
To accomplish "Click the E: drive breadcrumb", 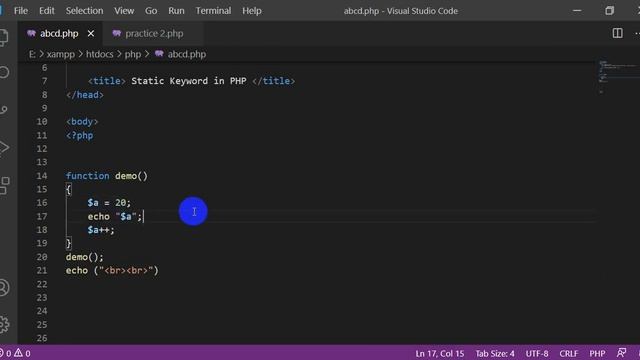I will point(32,54).
